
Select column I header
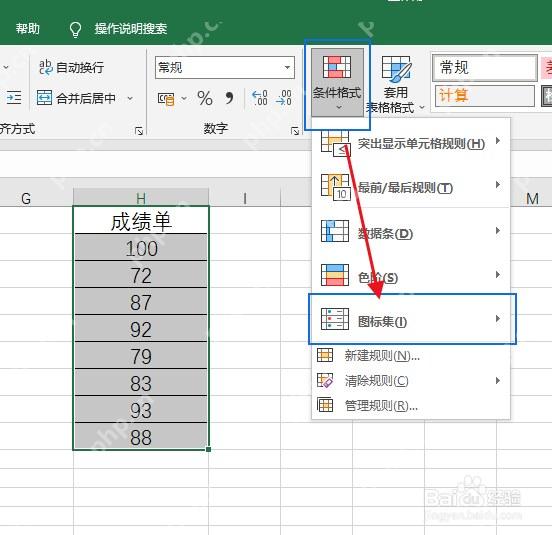(245, 198)
